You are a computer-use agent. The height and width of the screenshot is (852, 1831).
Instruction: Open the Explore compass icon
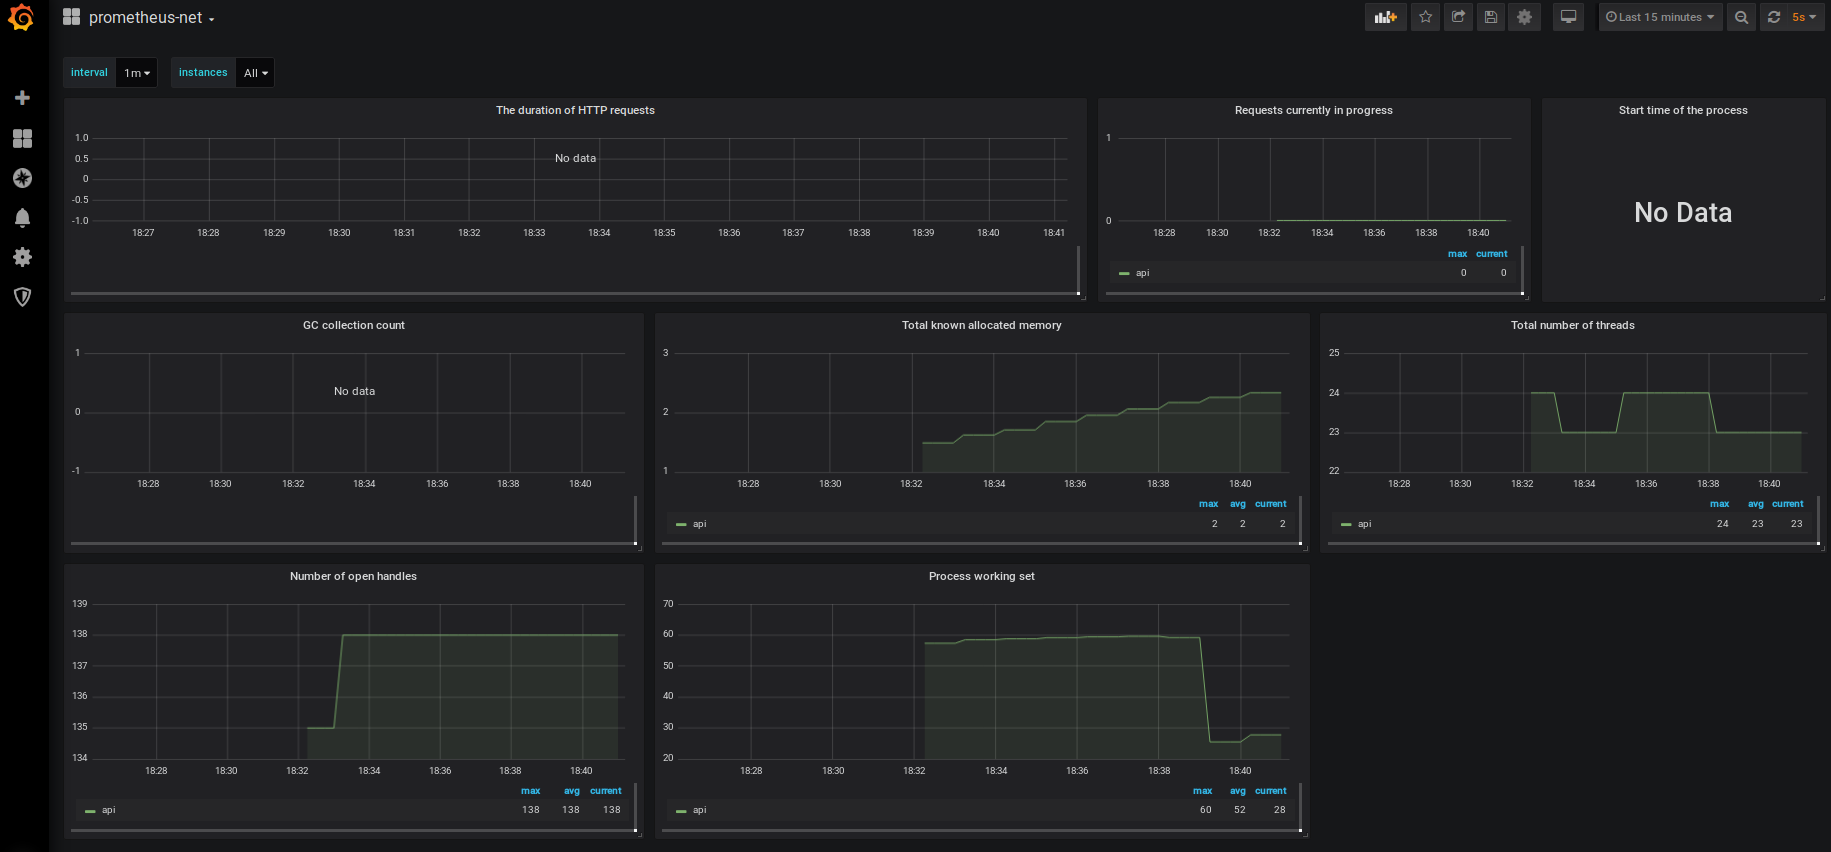[22, 178]
